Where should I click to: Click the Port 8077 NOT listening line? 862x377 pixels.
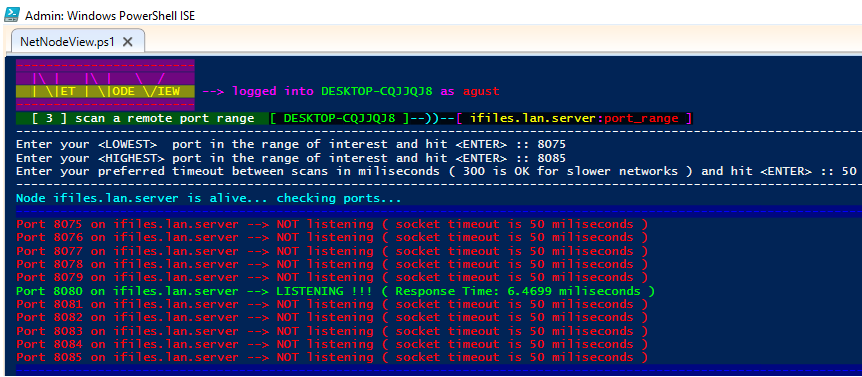point(332,251)
